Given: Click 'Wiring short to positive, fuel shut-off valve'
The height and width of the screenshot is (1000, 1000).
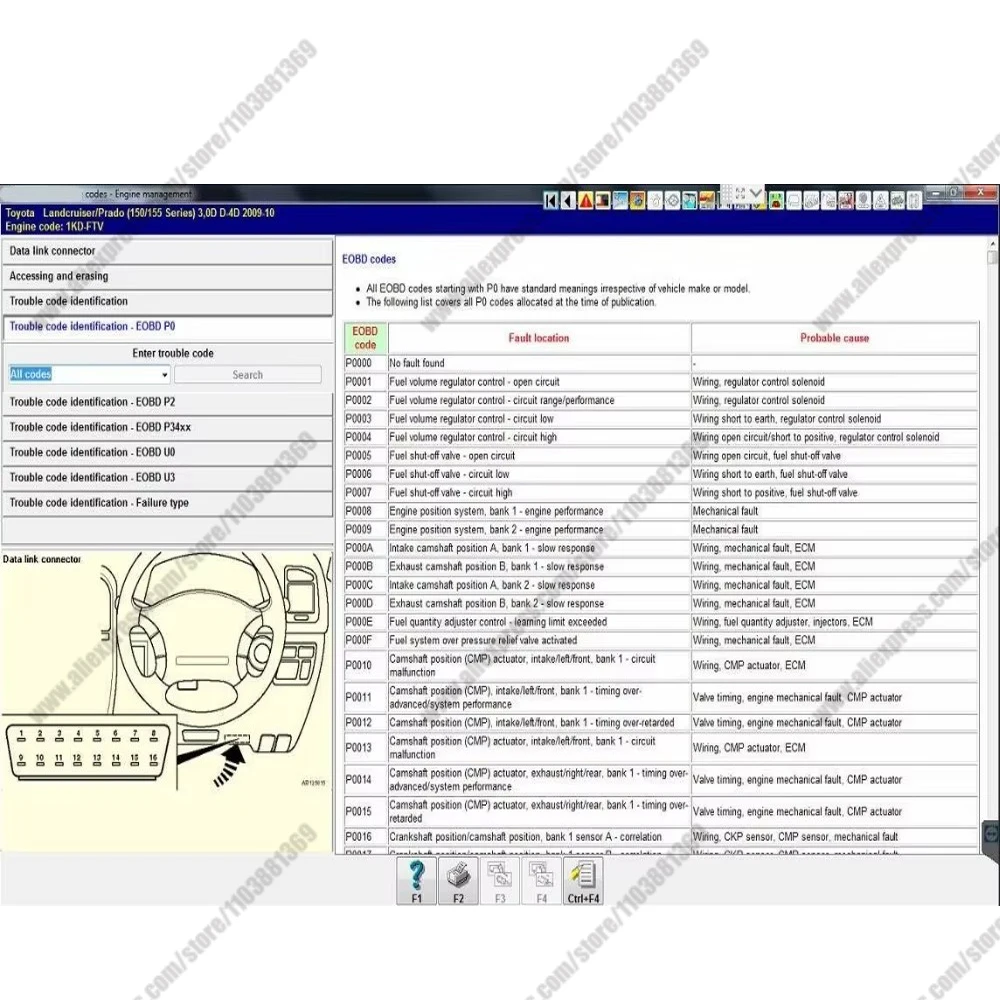Looking at the screenshot, I should 775,493.
